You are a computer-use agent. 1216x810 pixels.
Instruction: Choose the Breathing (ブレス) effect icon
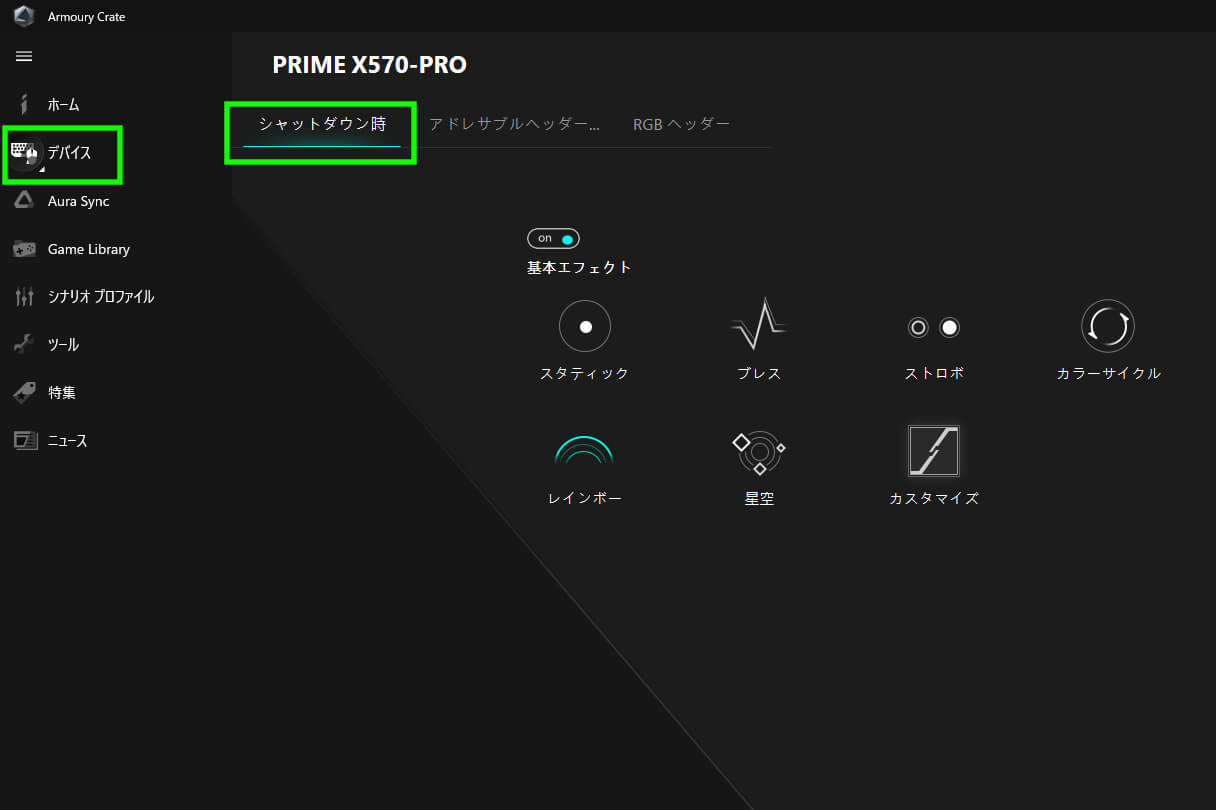[x=758, y=325]
